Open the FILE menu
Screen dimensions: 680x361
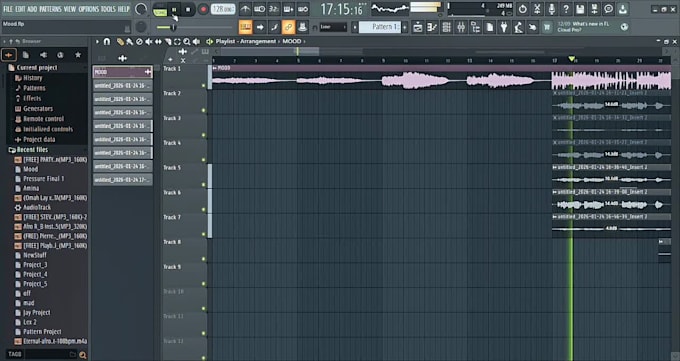8,9
